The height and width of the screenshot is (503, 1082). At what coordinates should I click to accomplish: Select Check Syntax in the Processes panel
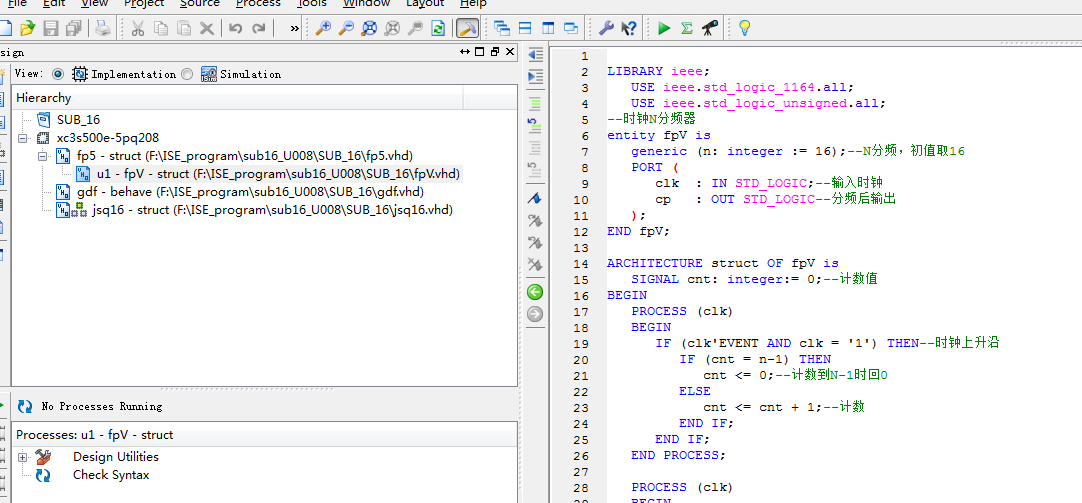(110, 475)
